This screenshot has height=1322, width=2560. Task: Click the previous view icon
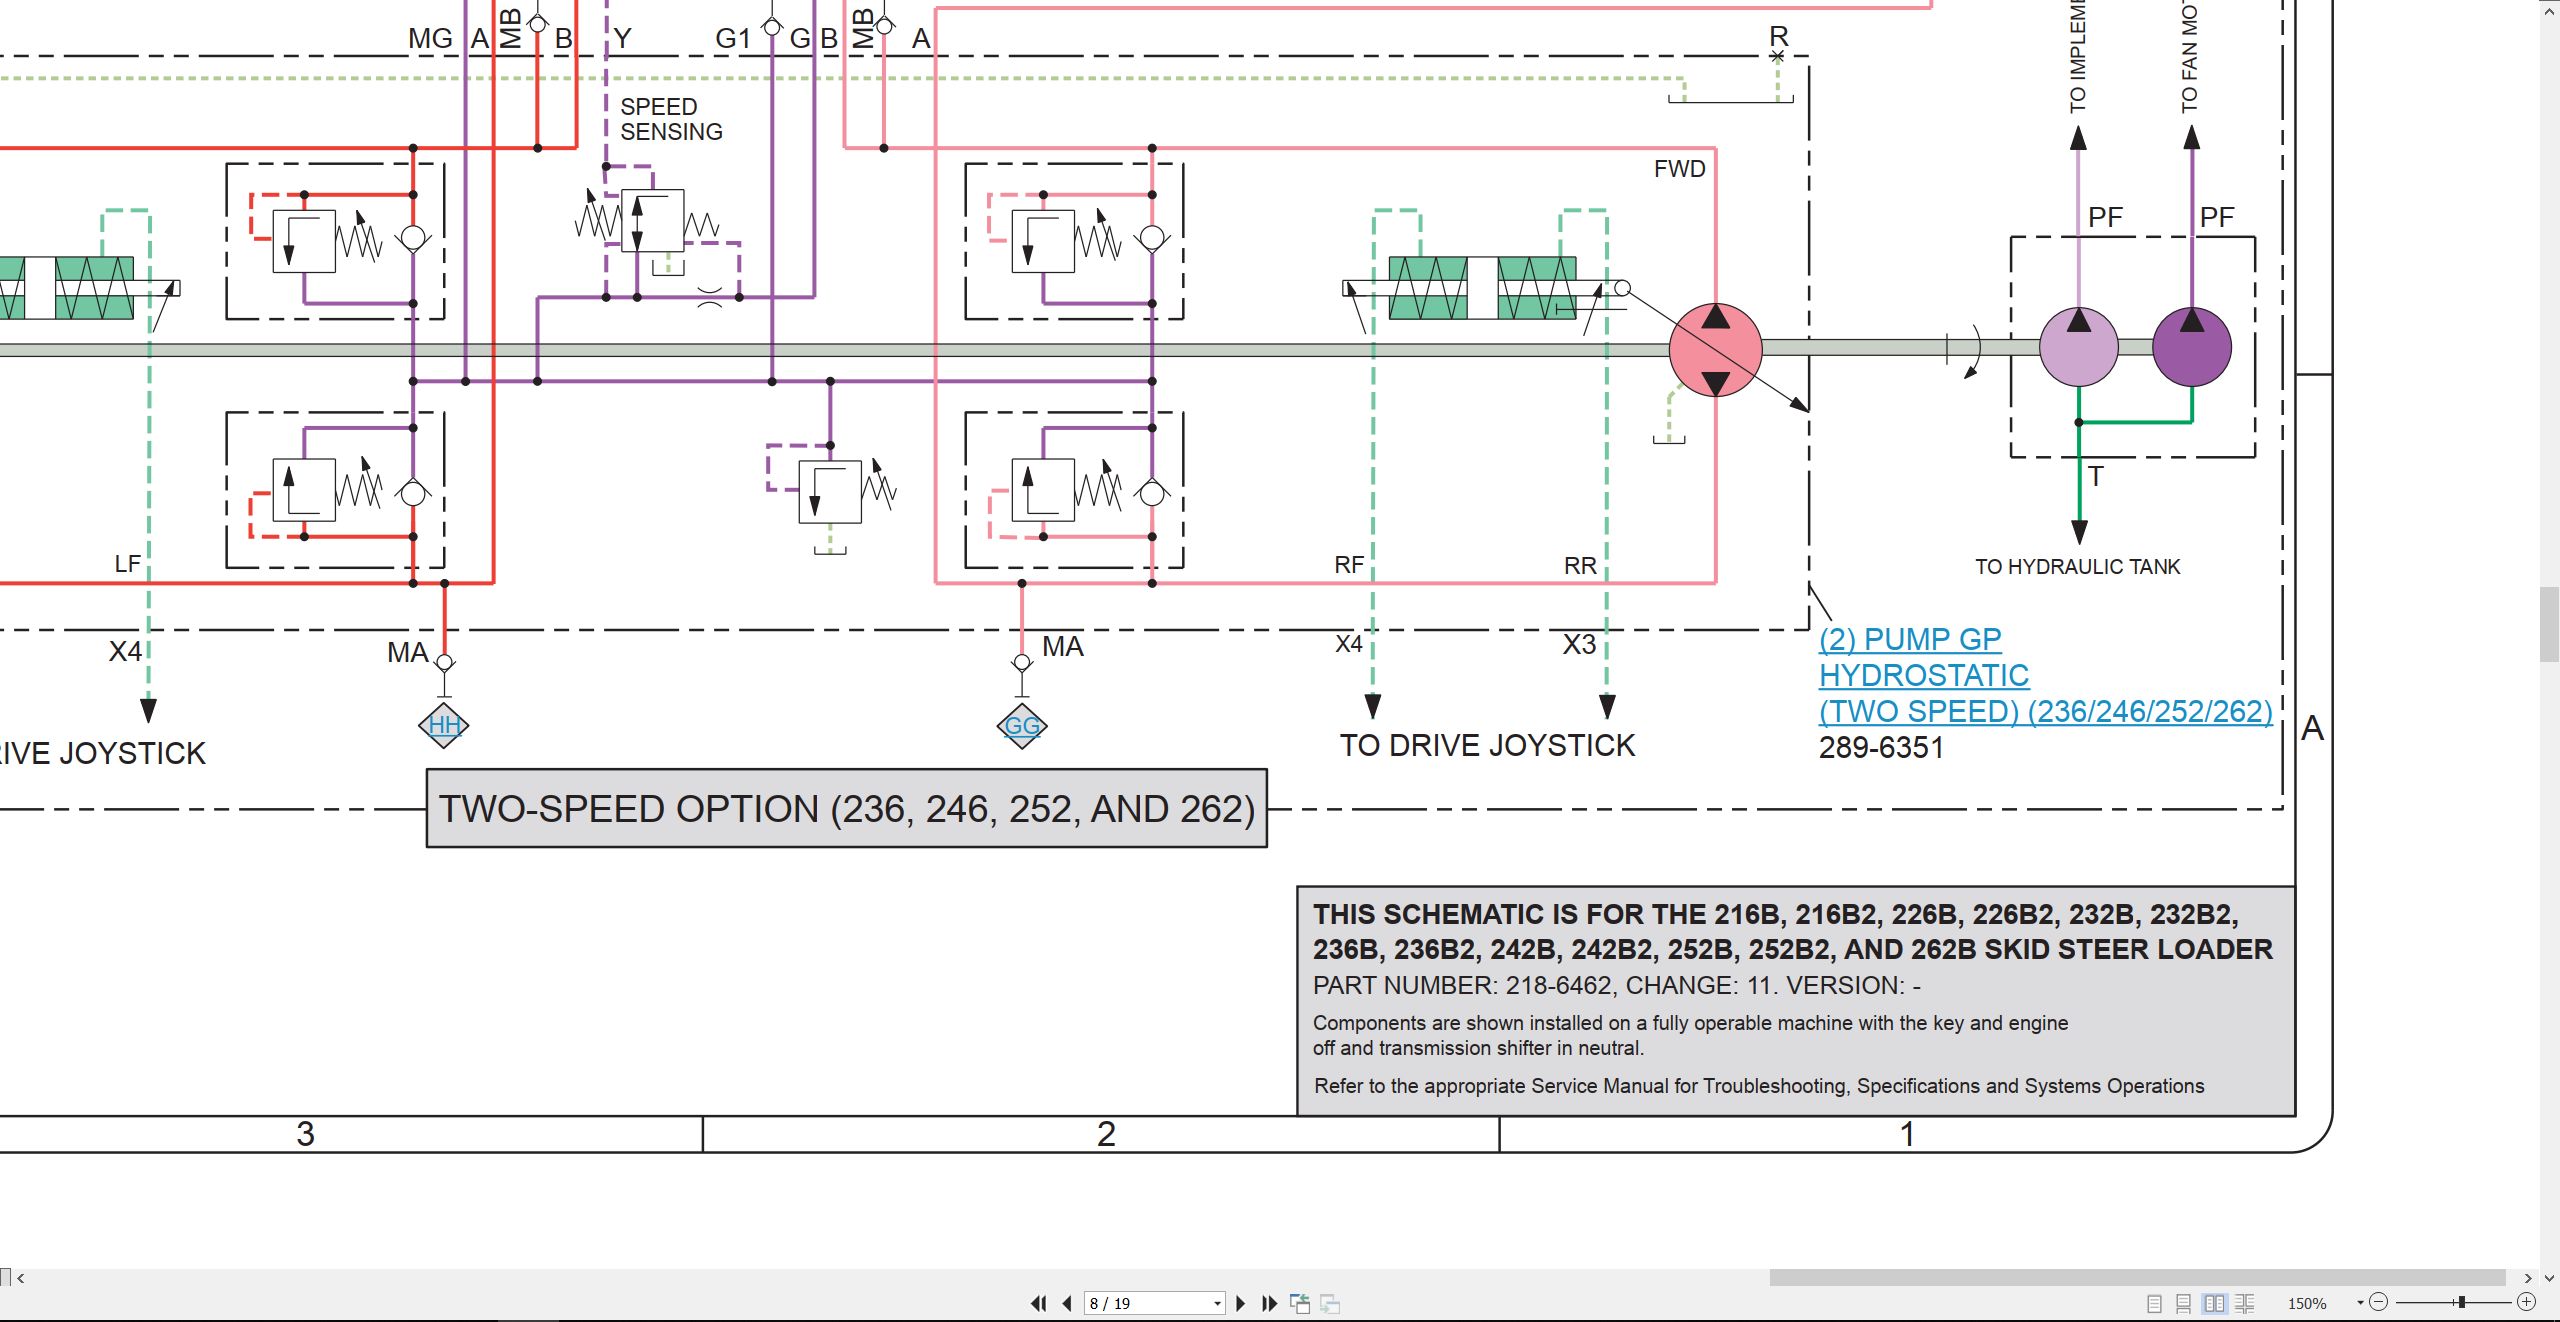pyautogui.click(x=1300, y=1303)
